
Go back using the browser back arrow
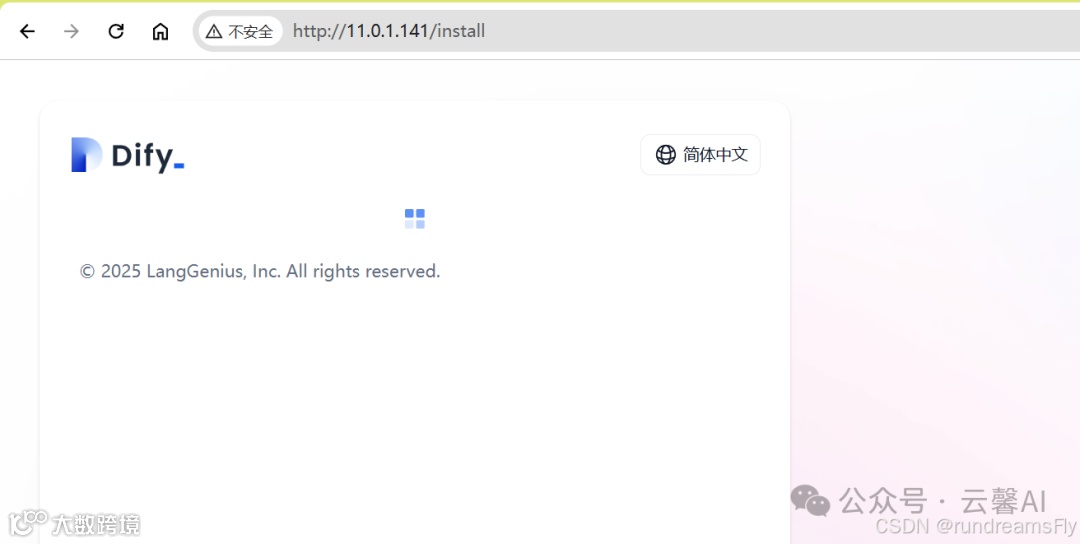point(27,31)
